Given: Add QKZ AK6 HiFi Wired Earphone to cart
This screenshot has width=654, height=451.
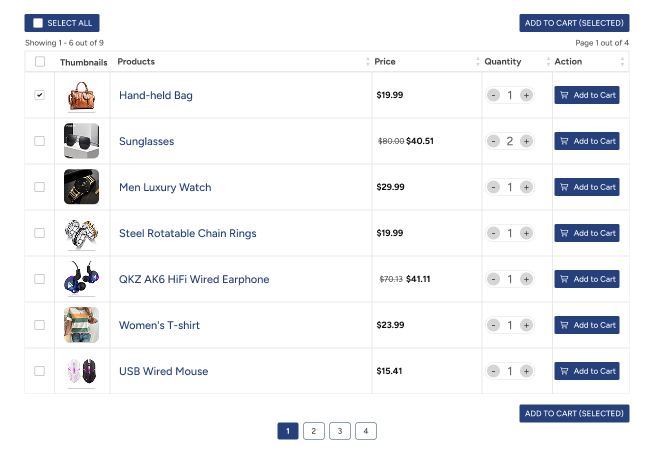Looking at the screenshot, I should pos(587,279).
